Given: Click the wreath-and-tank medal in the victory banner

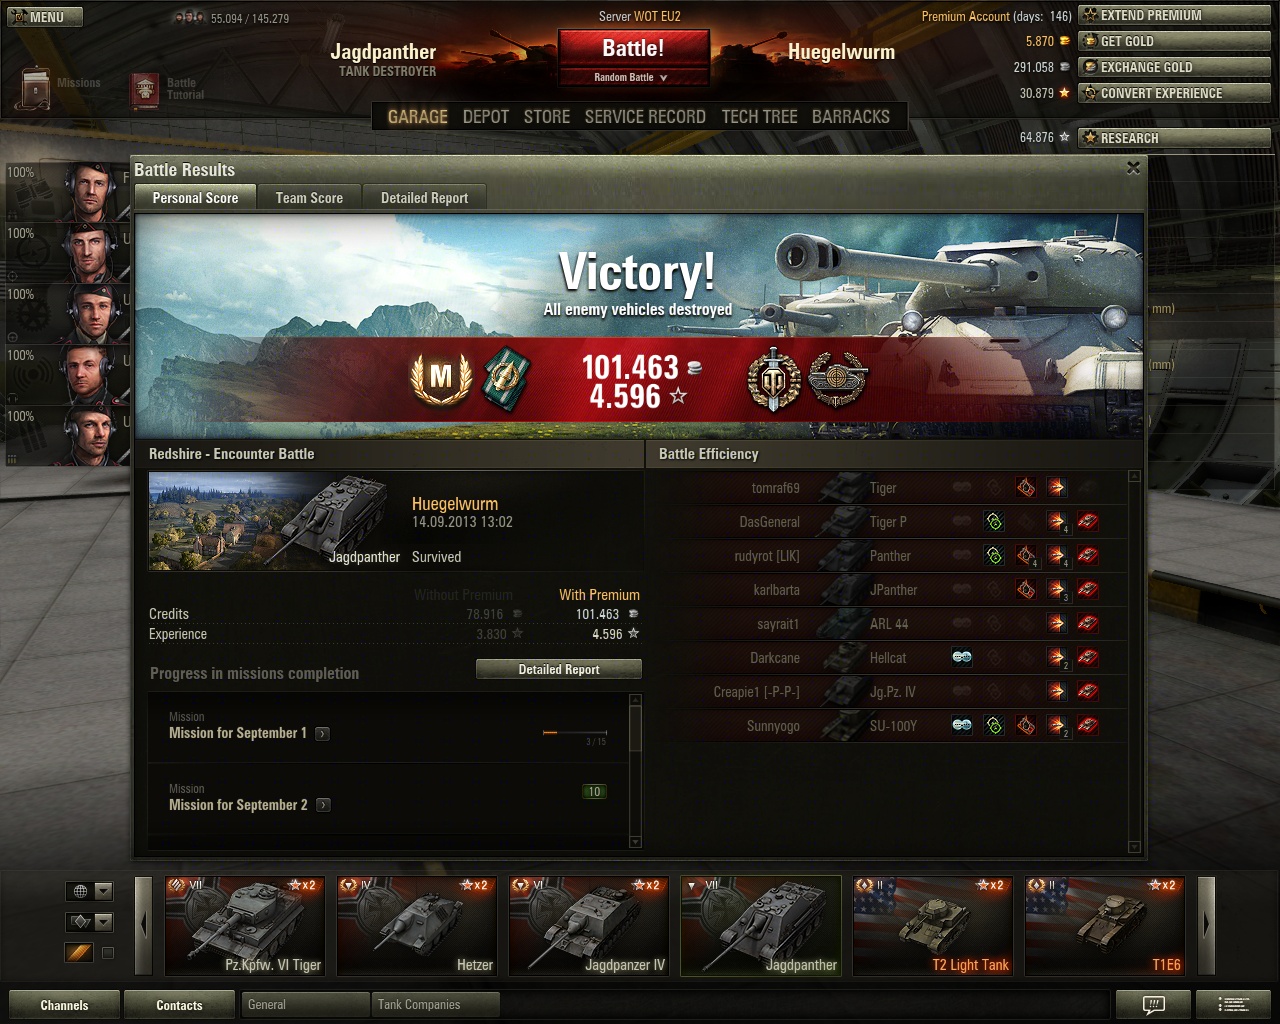Looking at the screenshot, I should tap(837, 380).
